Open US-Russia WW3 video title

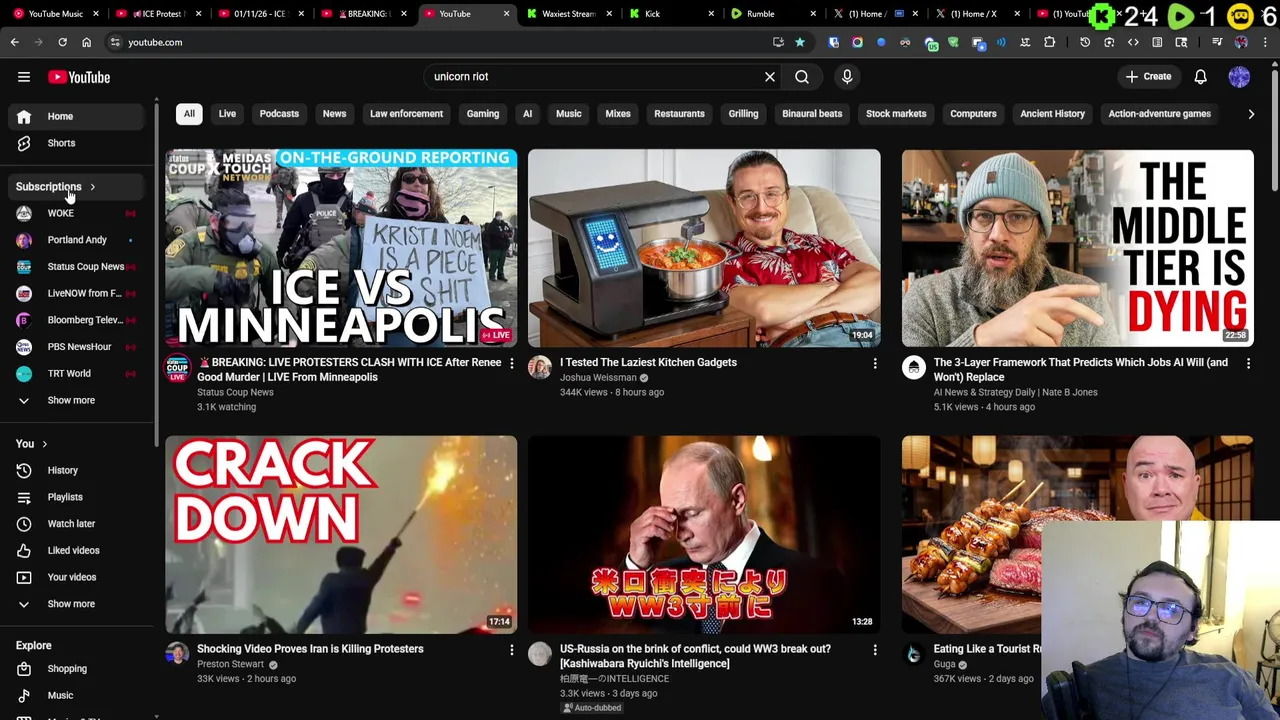click(x=695, y=656)
